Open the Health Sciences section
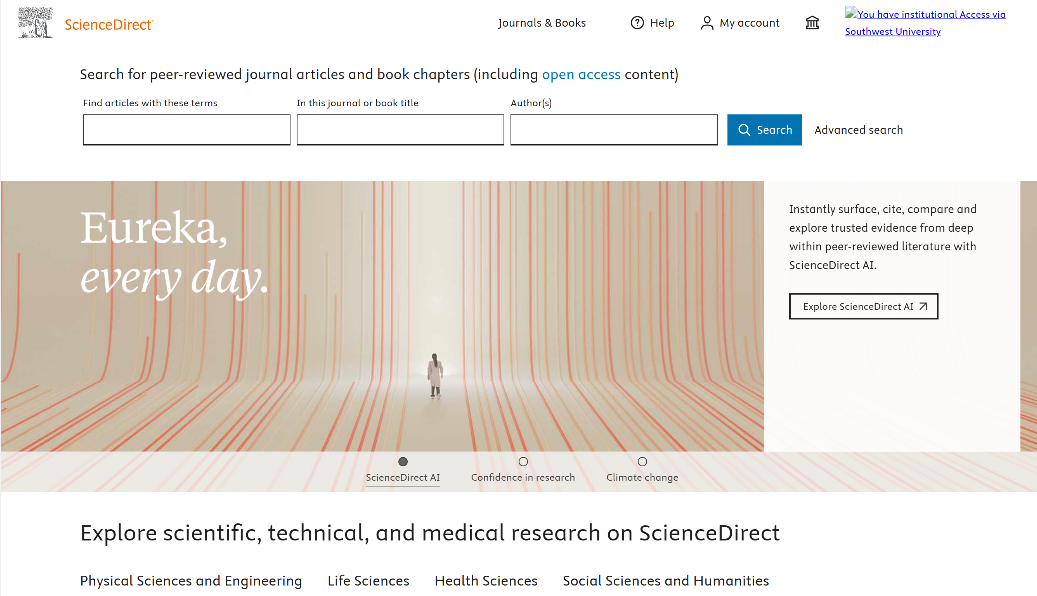The width and height of the screenshot is (1037, 596). 486,581
